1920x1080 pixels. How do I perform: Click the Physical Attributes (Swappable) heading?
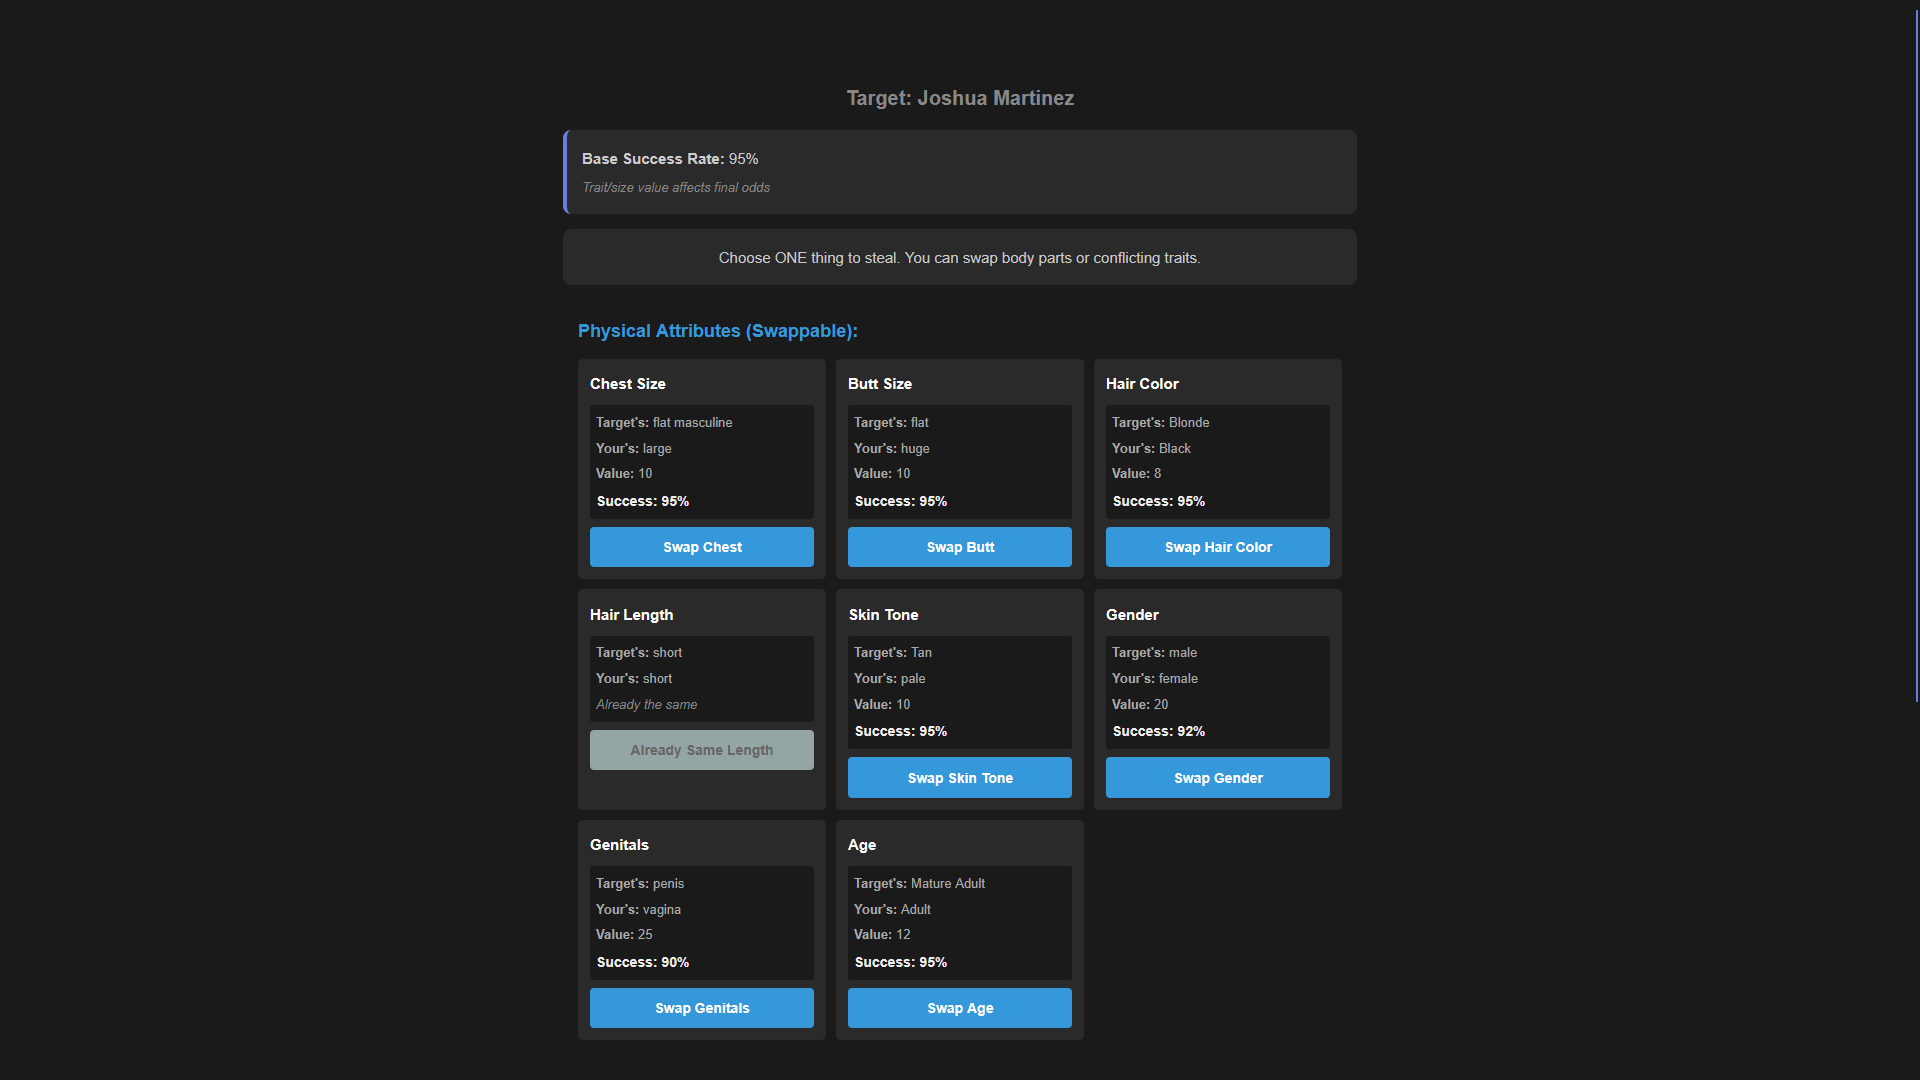[717, 331]
